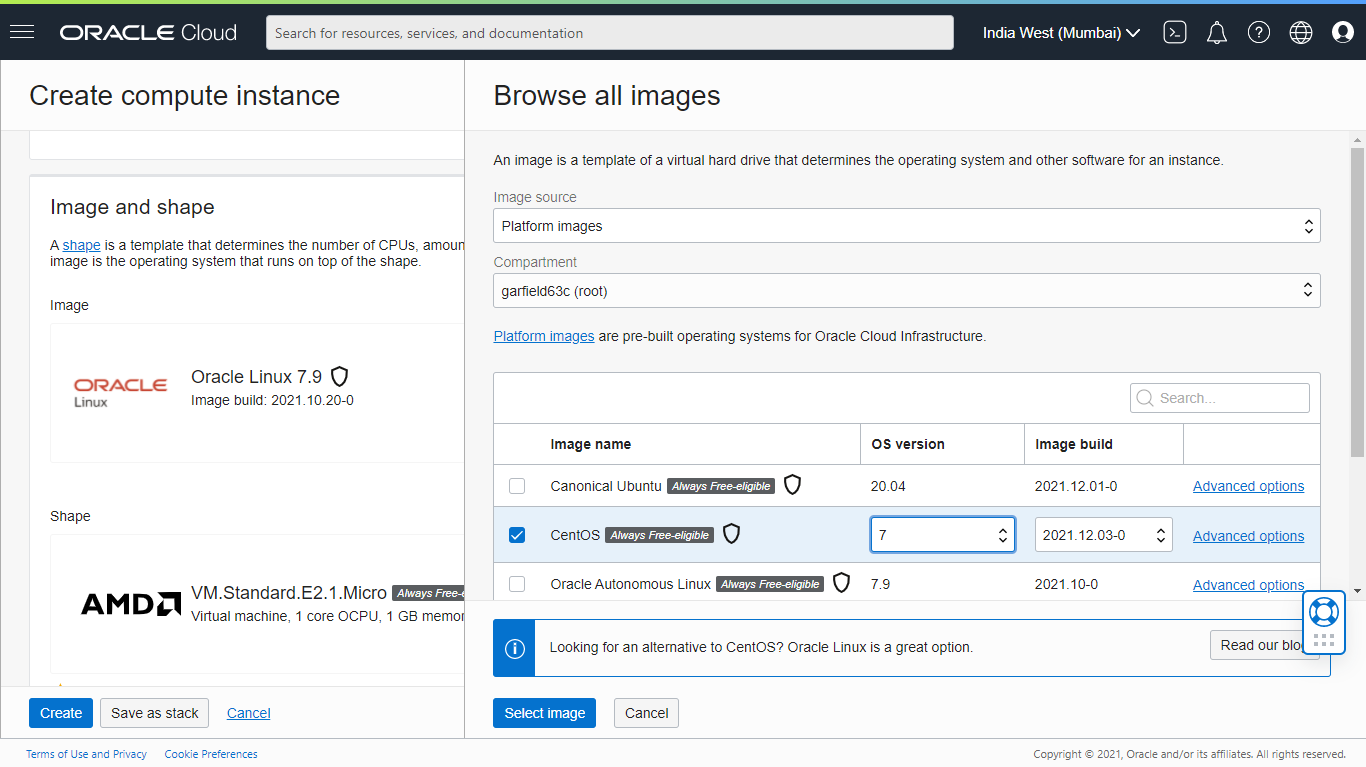Open the hamburger navigation menu
1366x767 pixels.
pyautogui.click(x=22, y=32)
